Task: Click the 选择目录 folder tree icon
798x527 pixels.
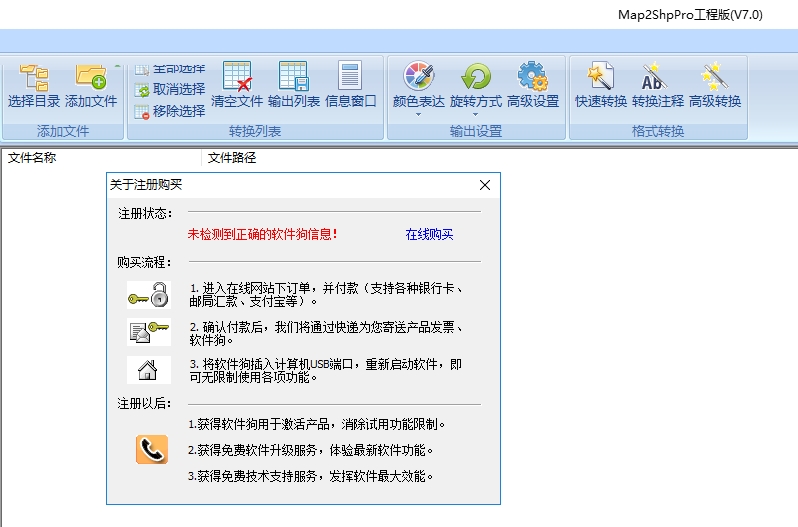Action: (34, 77)
